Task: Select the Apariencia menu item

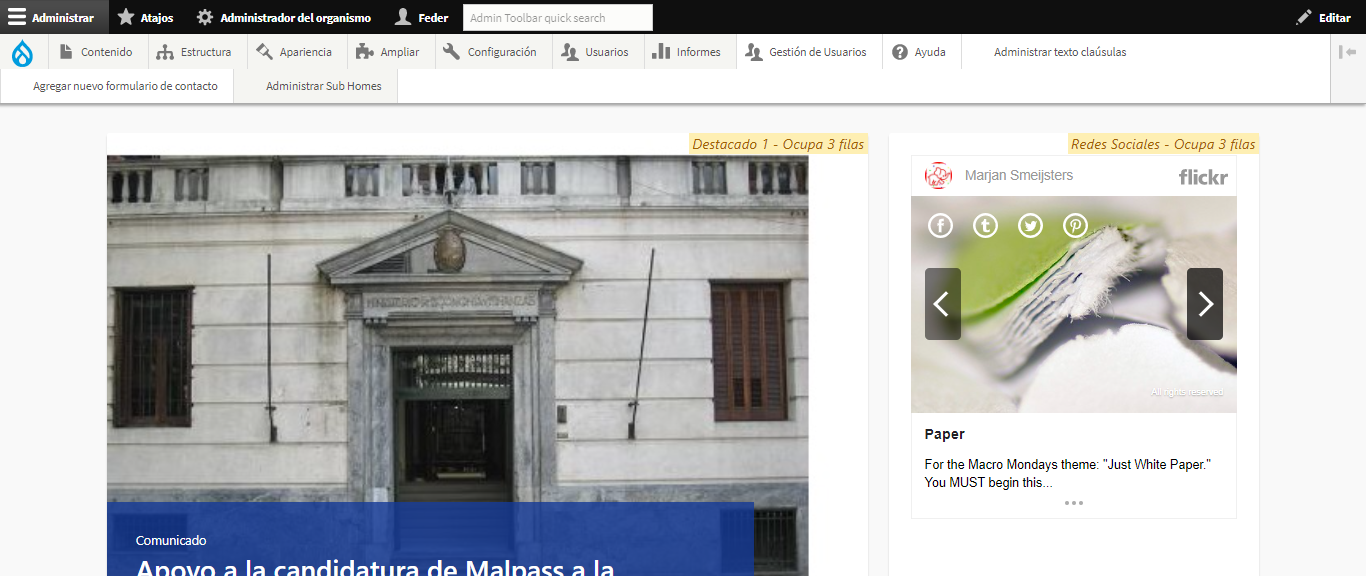Action: [295, 52]
